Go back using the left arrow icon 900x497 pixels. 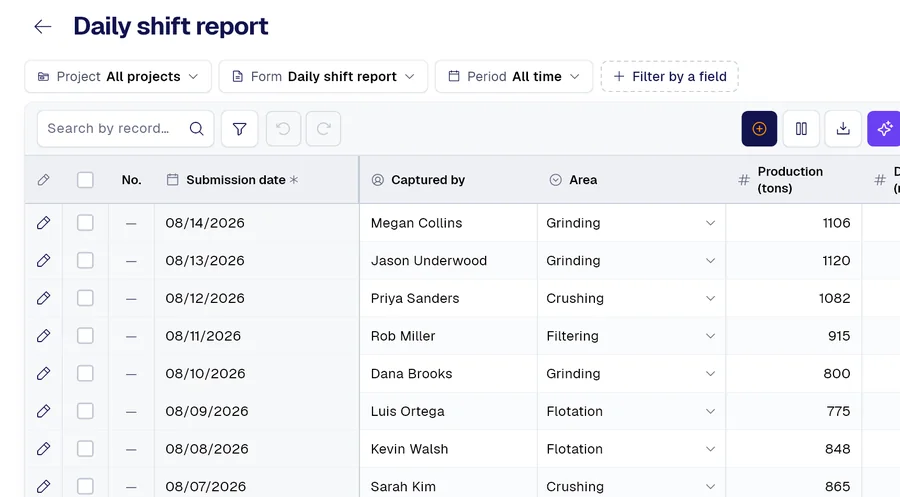(42, 26)
